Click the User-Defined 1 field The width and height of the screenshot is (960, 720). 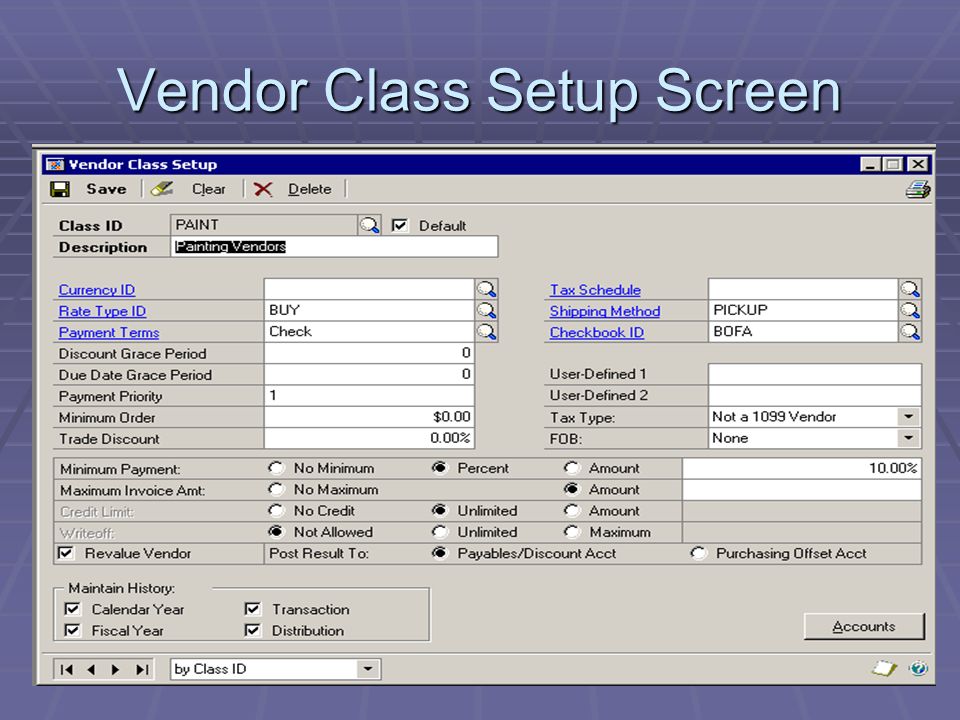tap(815, 374)
